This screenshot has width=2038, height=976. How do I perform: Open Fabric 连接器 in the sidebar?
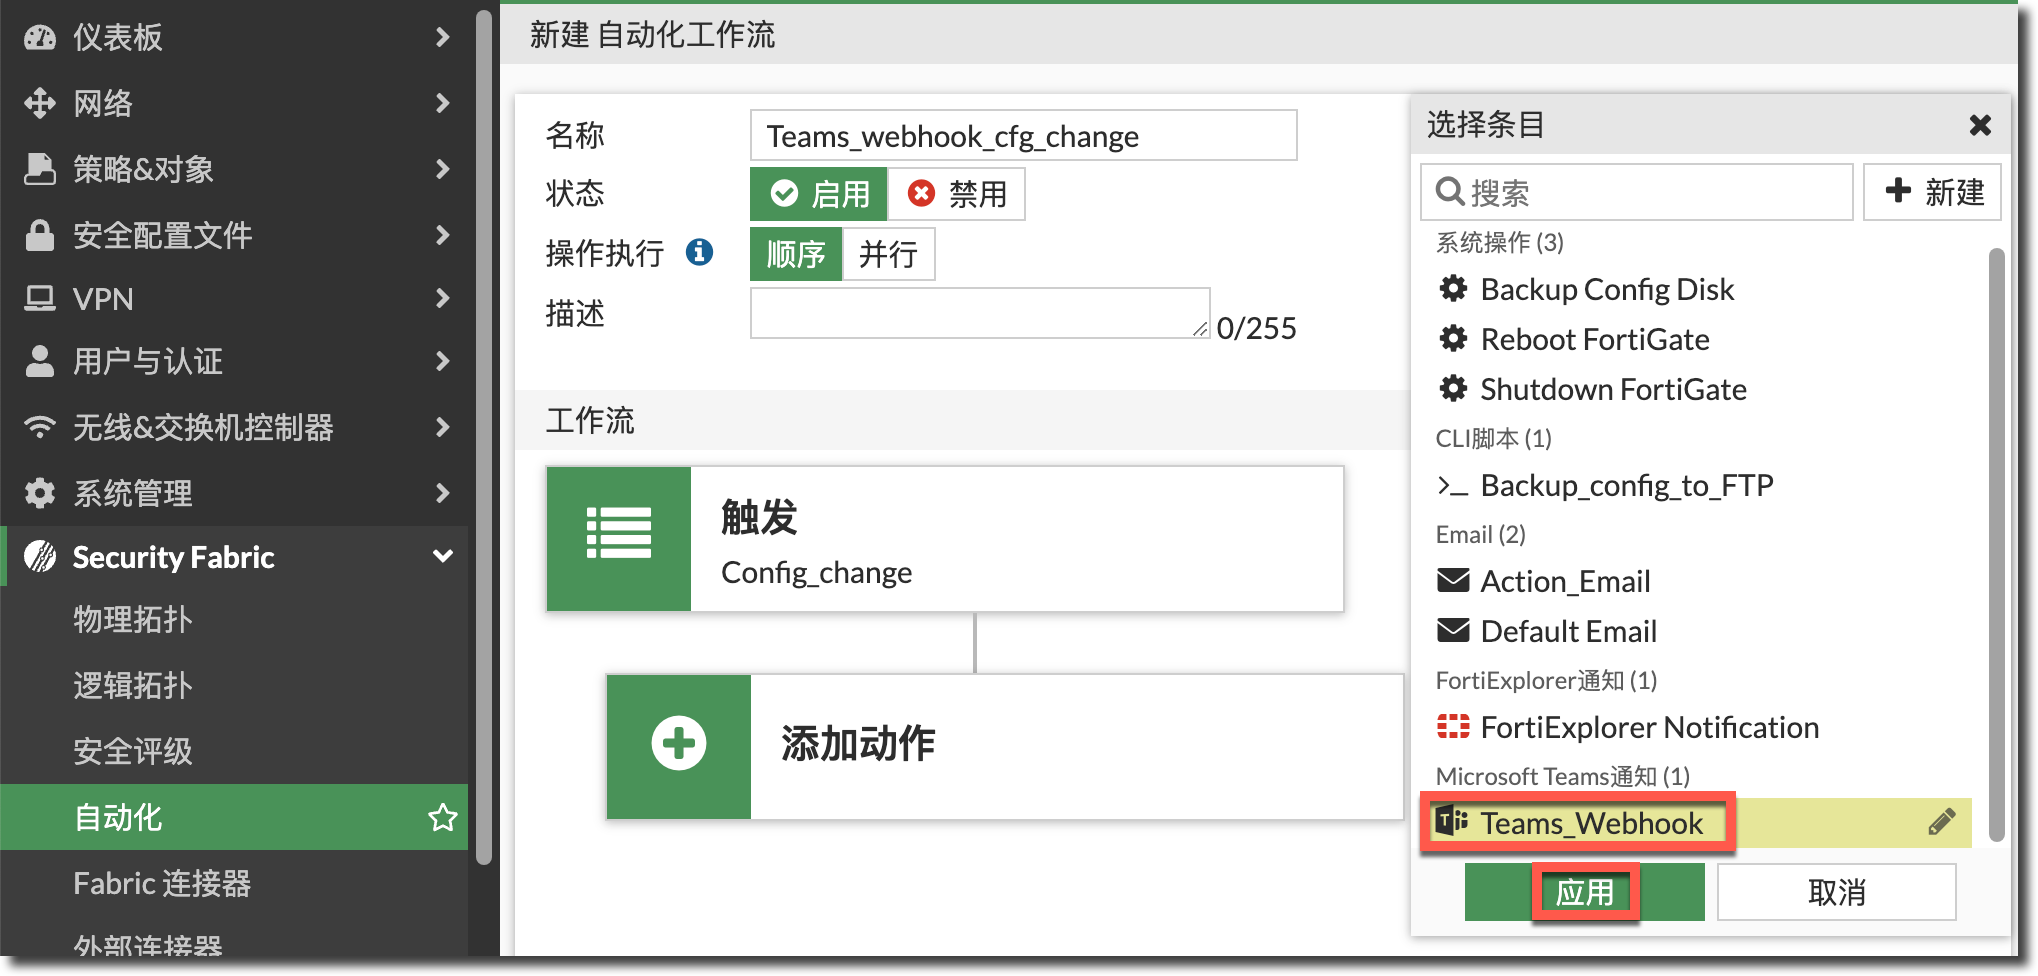tap(160, 883)
